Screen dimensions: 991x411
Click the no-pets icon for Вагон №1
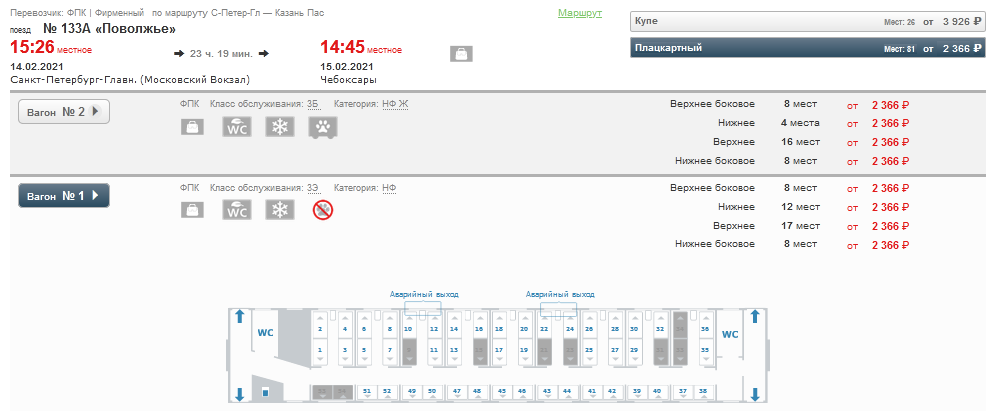[x=322, y=210]
